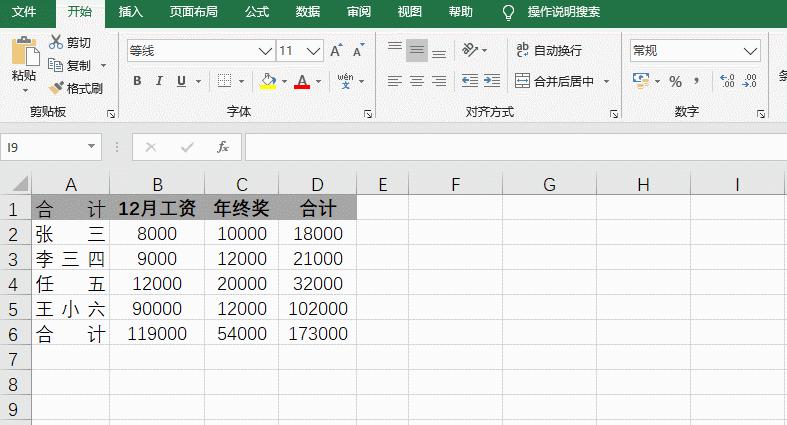The width and height of the screenshot is (787, 425).
Task: Toggle italic formatting
Action: (159, 81)
